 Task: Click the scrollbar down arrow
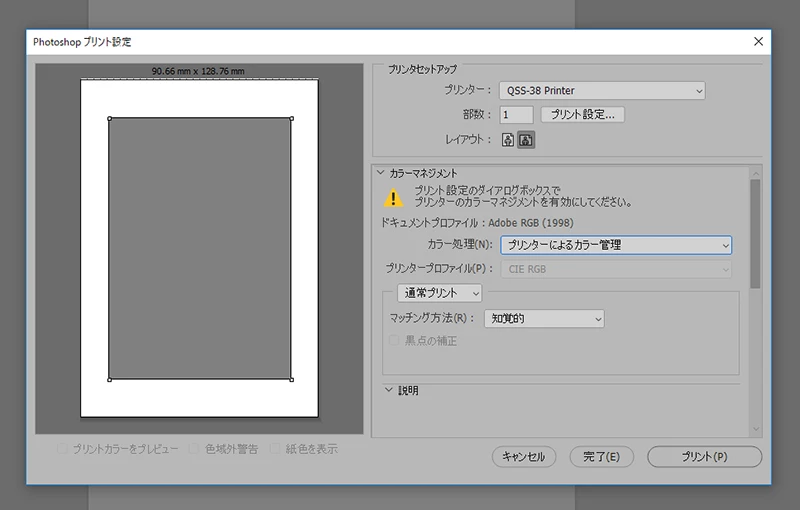coord(756,429)
